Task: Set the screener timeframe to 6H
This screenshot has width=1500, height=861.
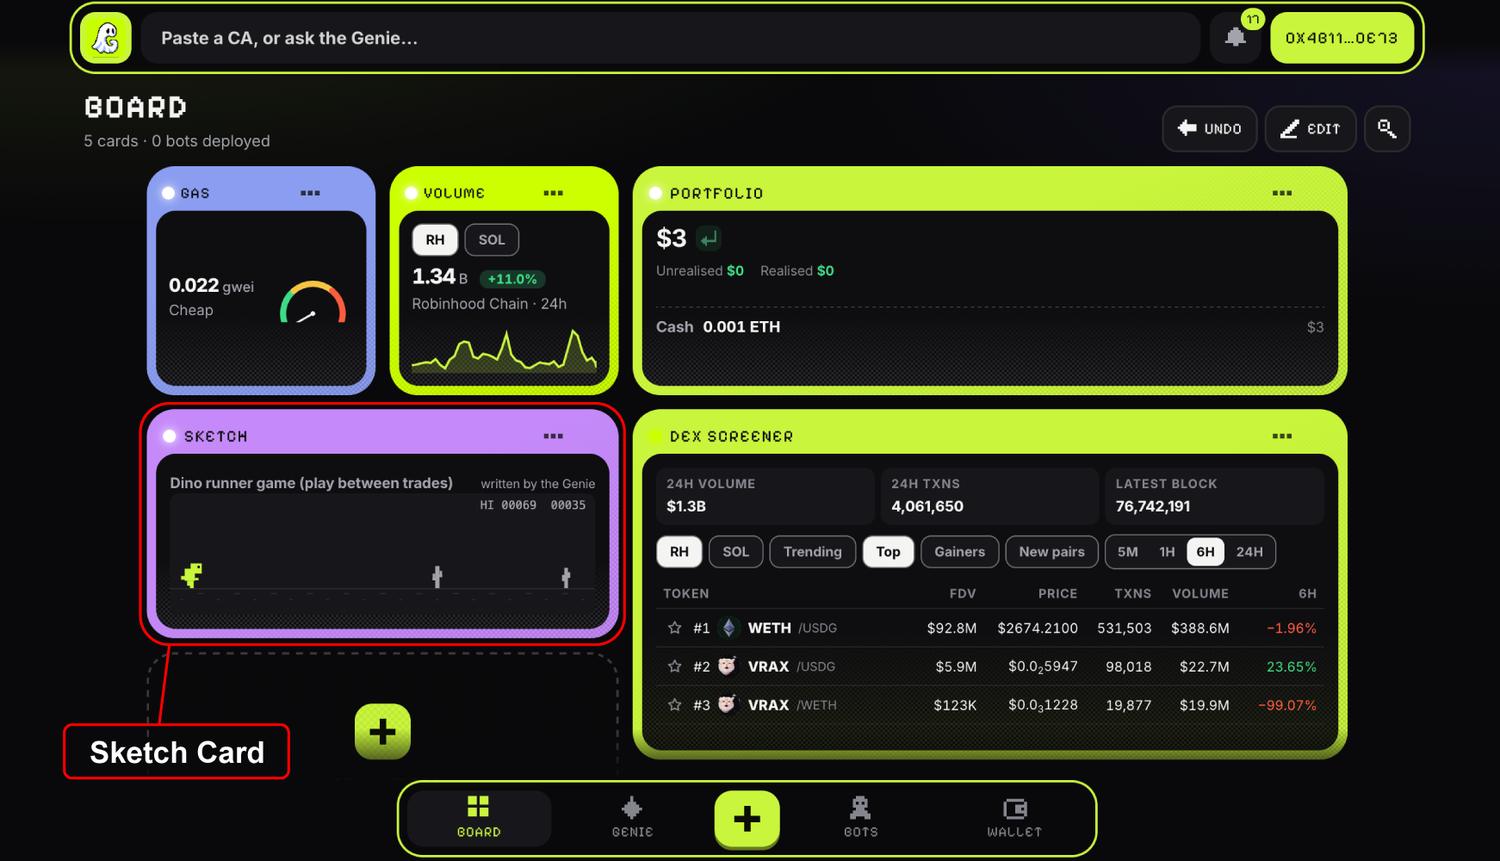Action: click(x=1206, y=552)
